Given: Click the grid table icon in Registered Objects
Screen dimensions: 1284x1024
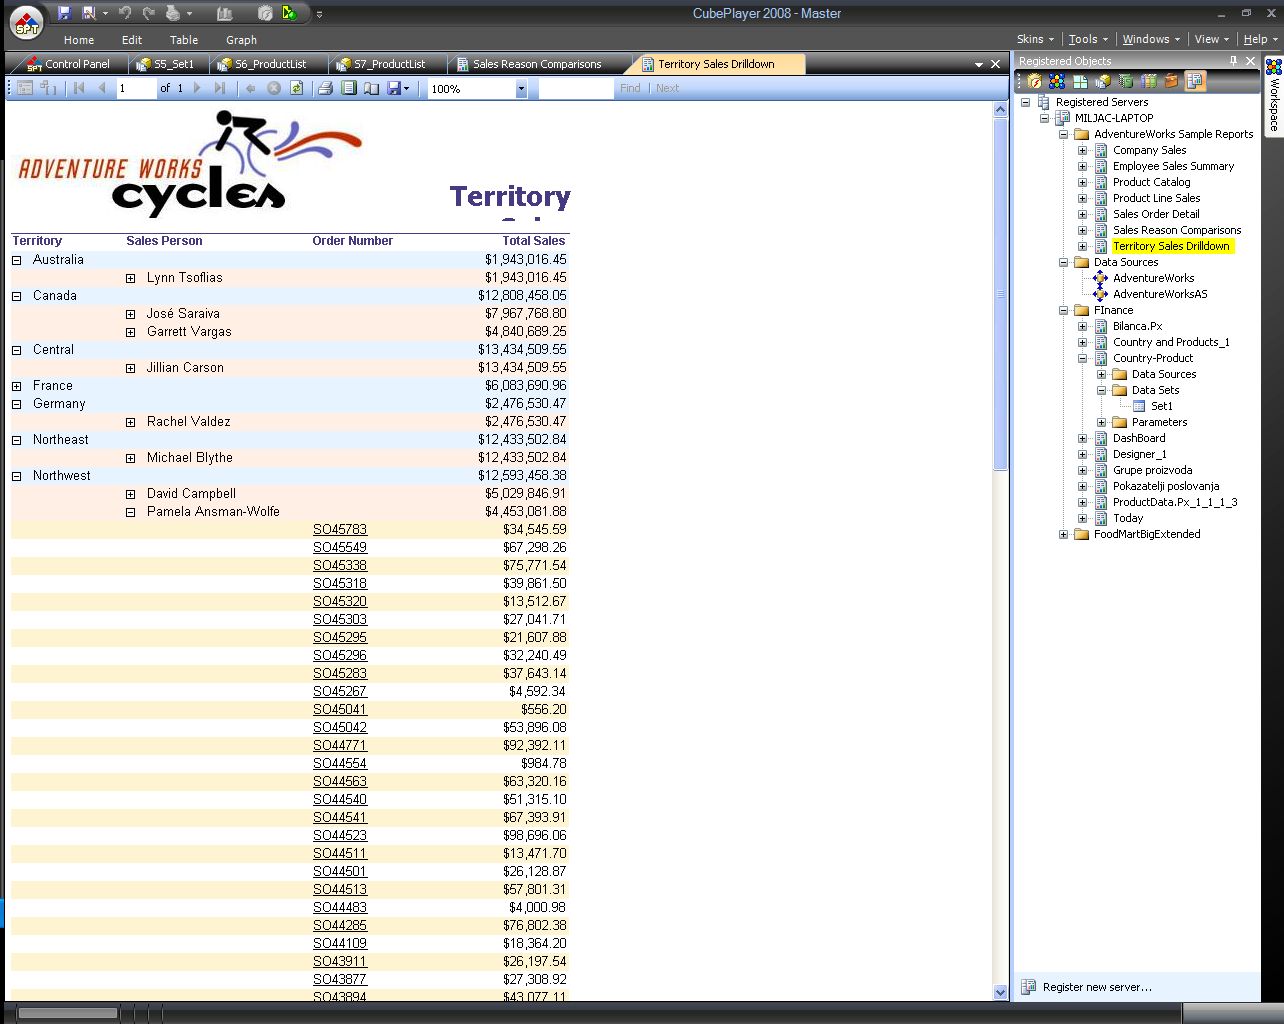Looking at the screenshot, I should point(1081,81).
